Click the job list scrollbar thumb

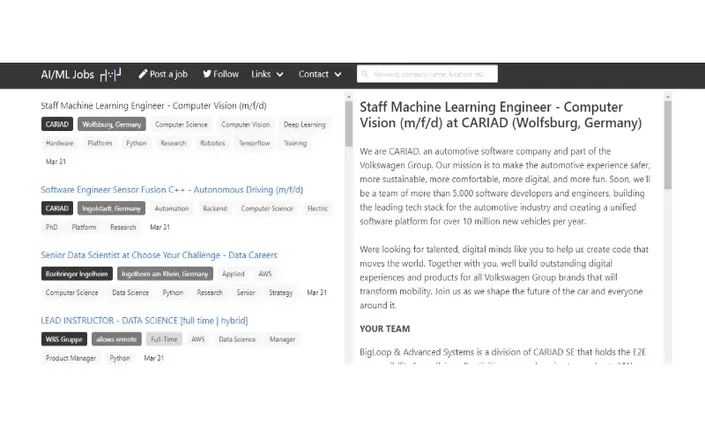click(x=349, y=124)
